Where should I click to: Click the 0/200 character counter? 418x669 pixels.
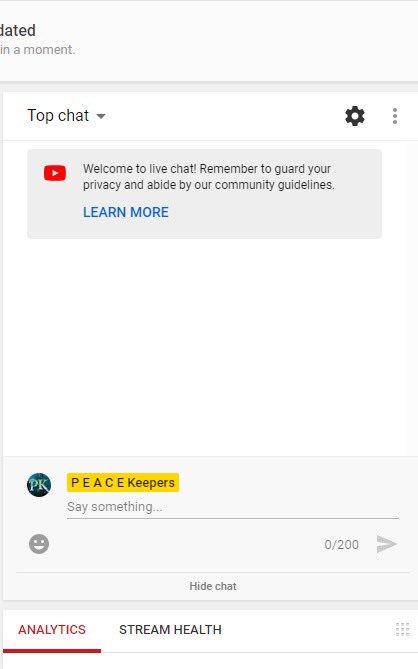(x=342, y=544)
